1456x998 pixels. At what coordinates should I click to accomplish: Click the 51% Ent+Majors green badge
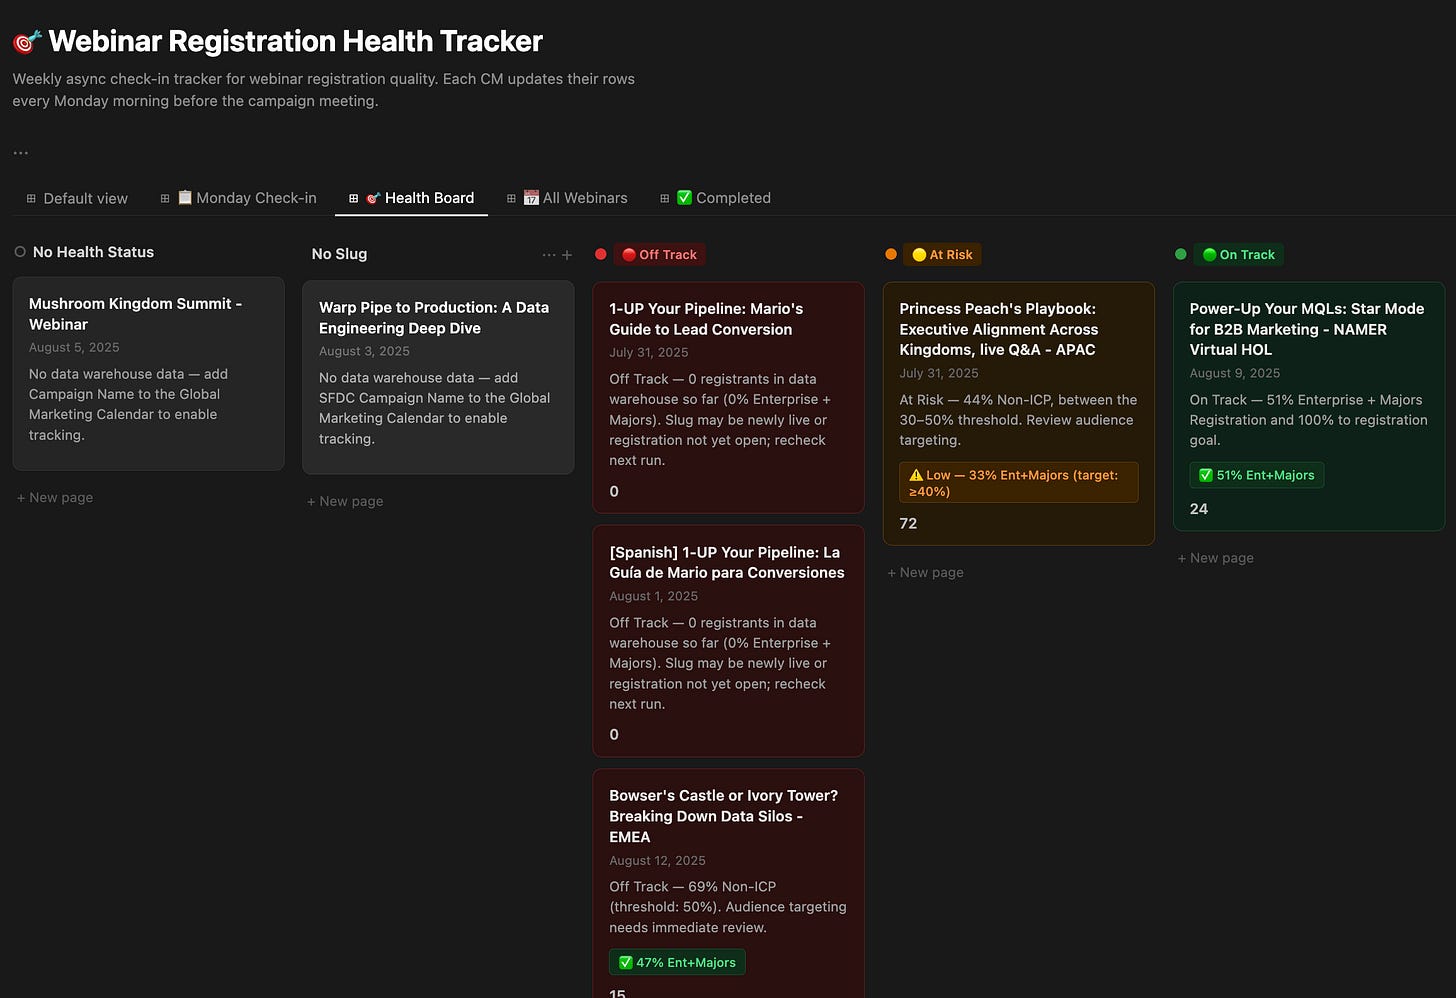click(1257, 475)
